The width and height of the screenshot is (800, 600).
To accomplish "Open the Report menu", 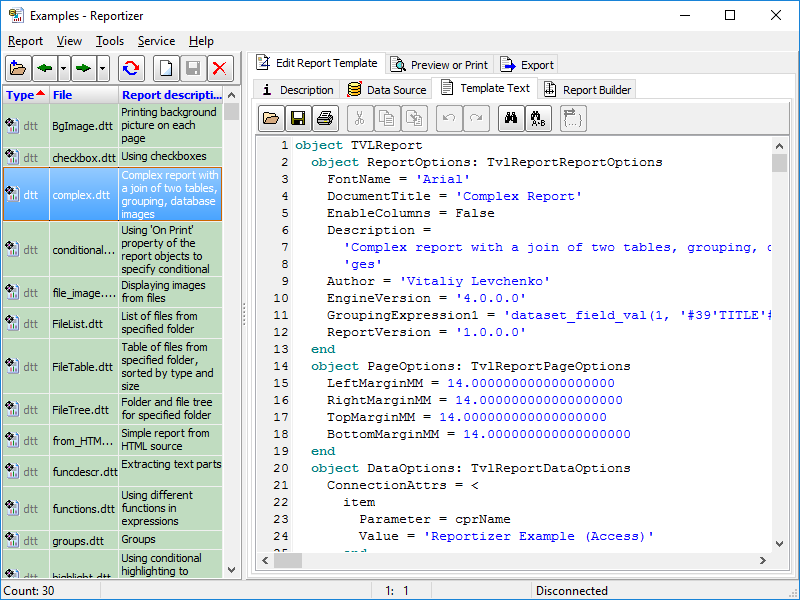I will tap(25, 41).
